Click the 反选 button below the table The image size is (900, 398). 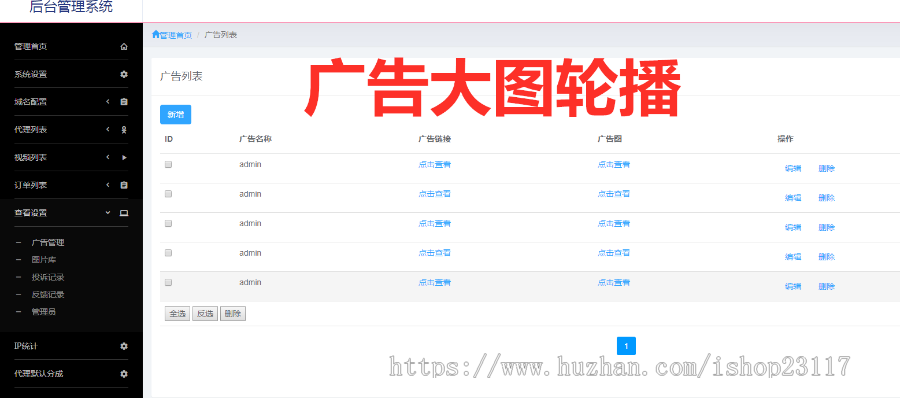[x=205, y=314]
